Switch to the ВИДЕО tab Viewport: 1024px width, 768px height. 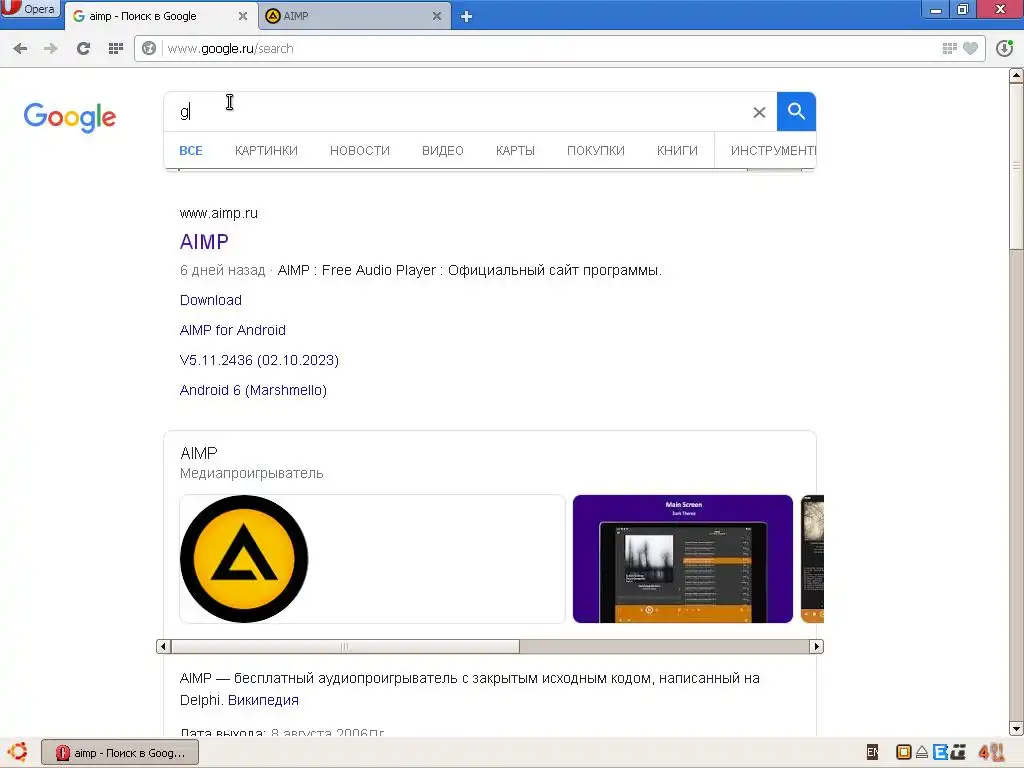click(x=442, y=150)
